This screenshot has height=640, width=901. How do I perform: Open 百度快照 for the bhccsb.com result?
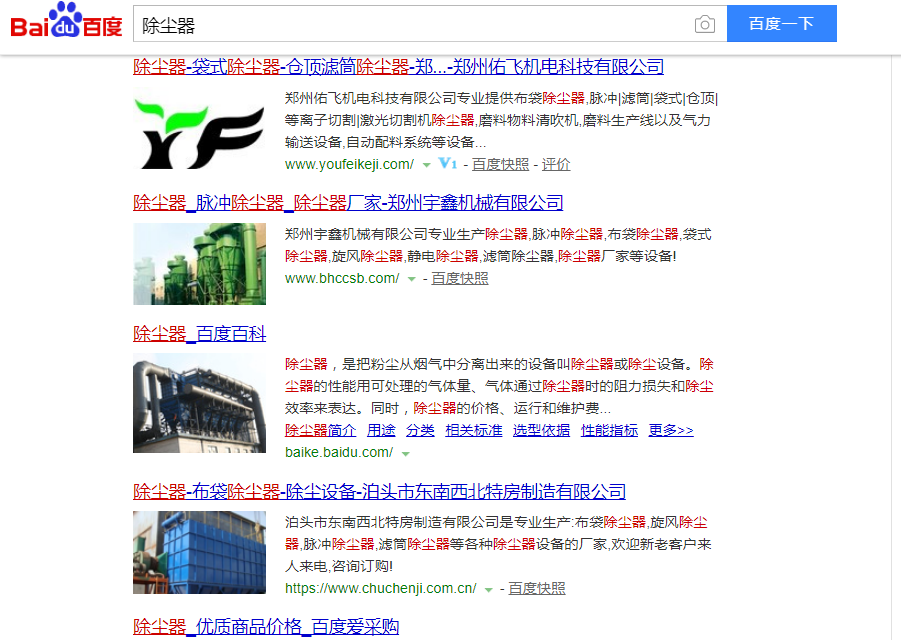coord(460,278)
